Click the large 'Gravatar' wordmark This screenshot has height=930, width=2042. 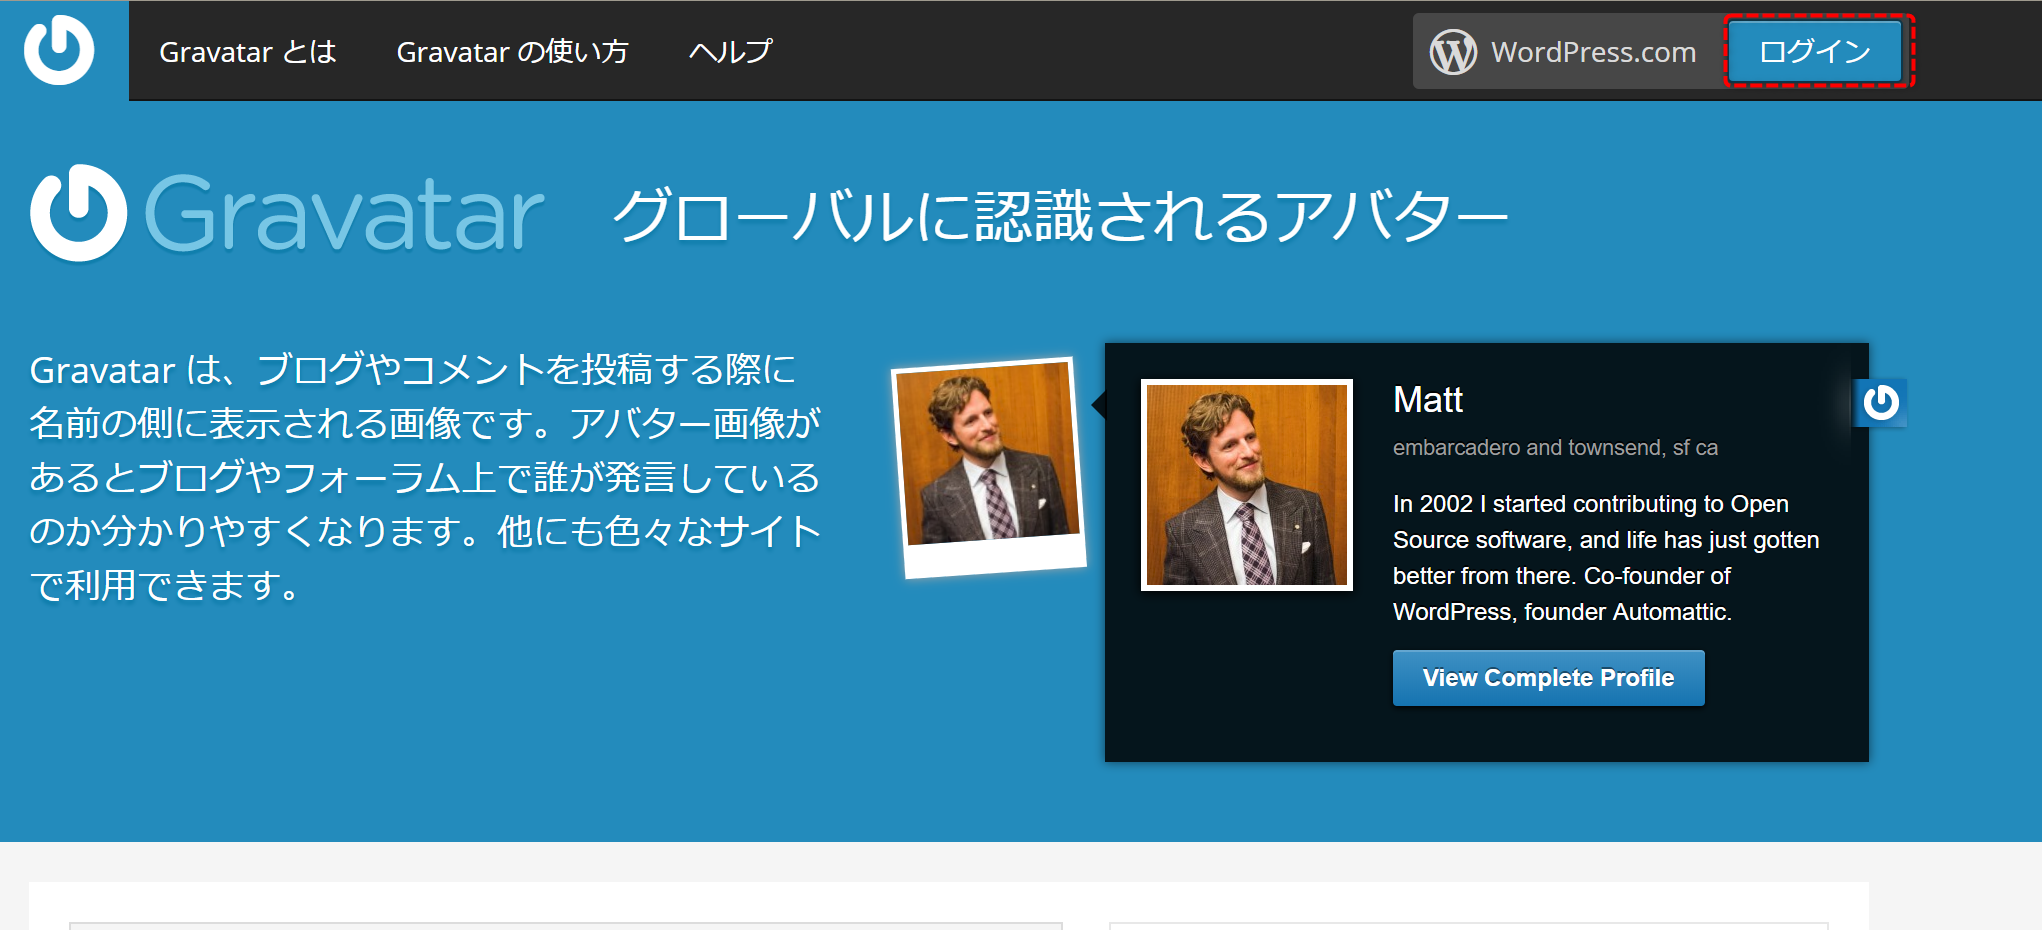tap(344, 213)
